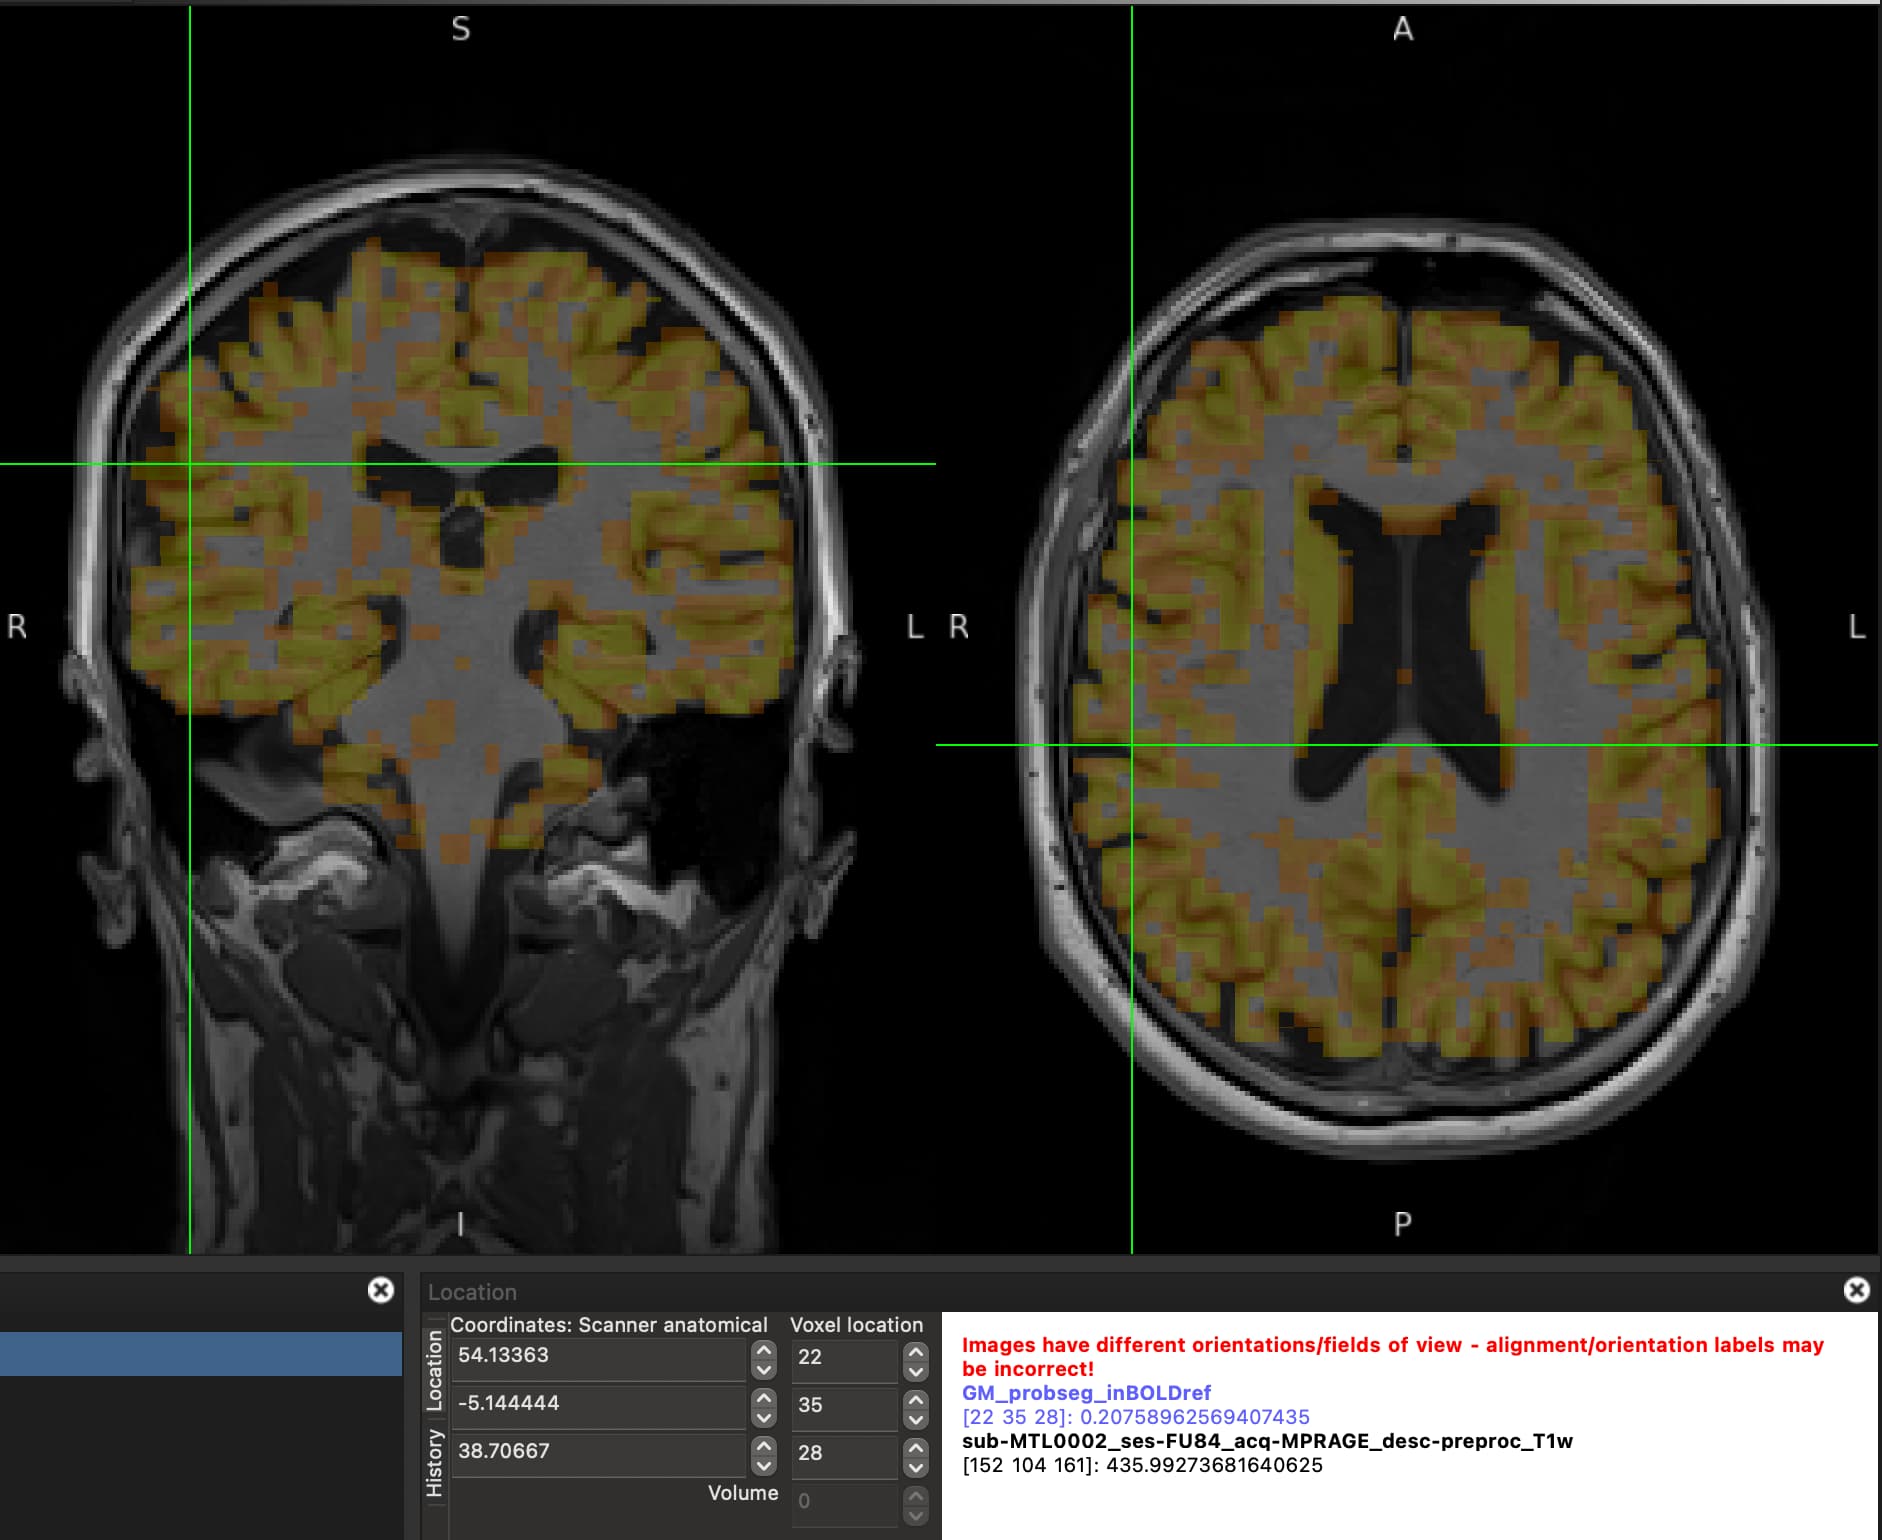Click the Location panel title
1882x1540 pixels.
pos(472,1292)
